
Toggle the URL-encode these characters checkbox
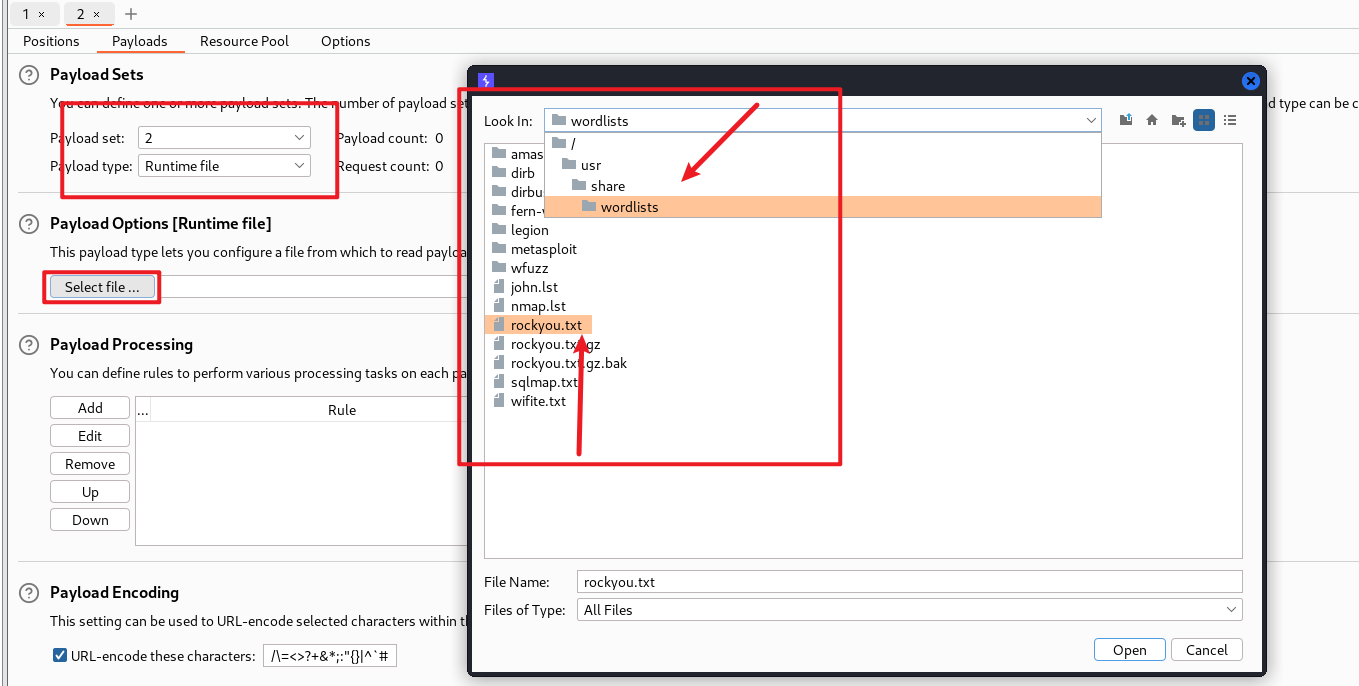(x=60, y=656)
